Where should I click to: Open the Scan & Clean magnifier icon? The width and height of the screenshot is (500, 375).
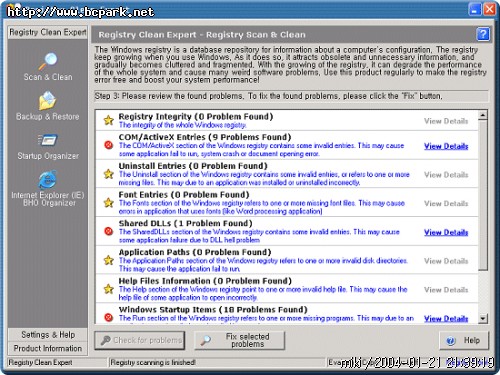coord(48,61)
